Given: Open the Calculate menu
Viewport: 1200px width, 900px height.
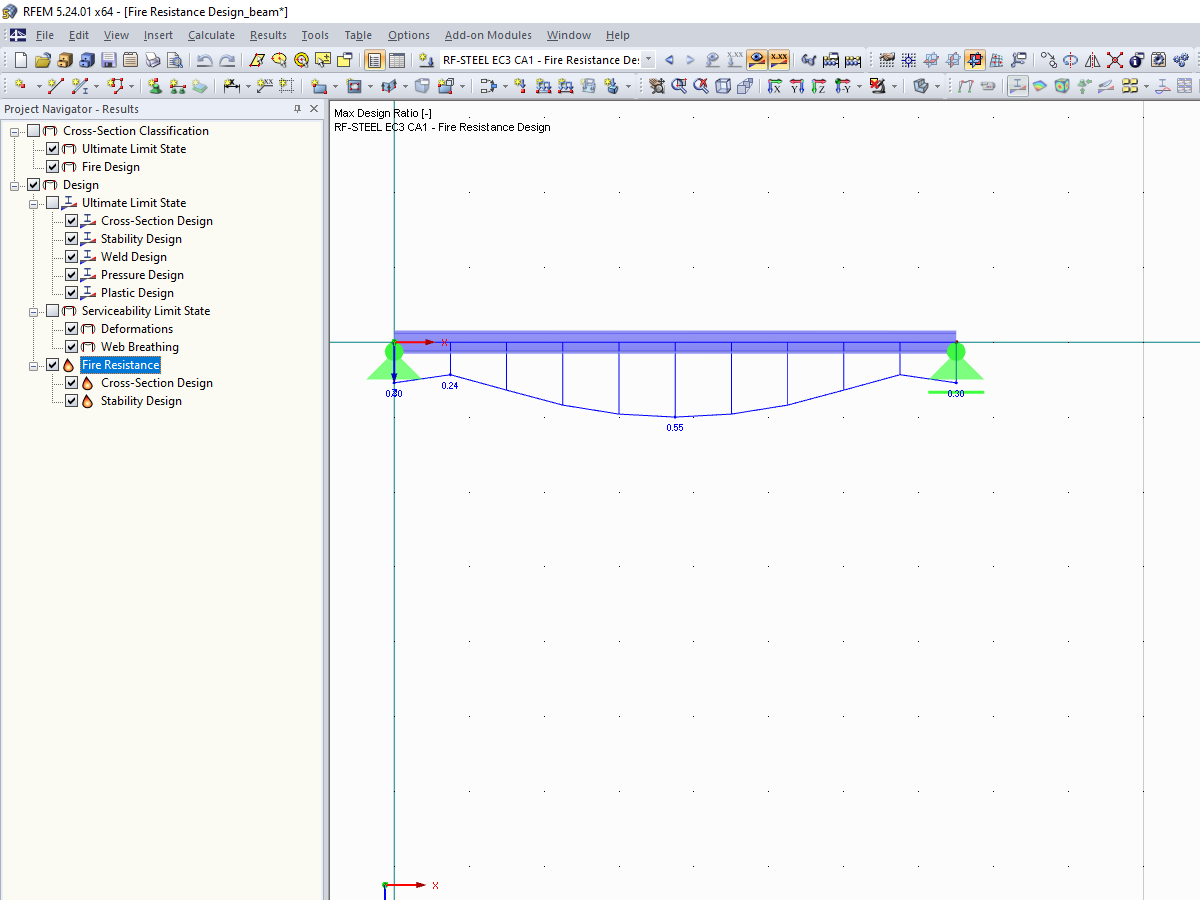Looking at the screenshot, I should [211, 35].
